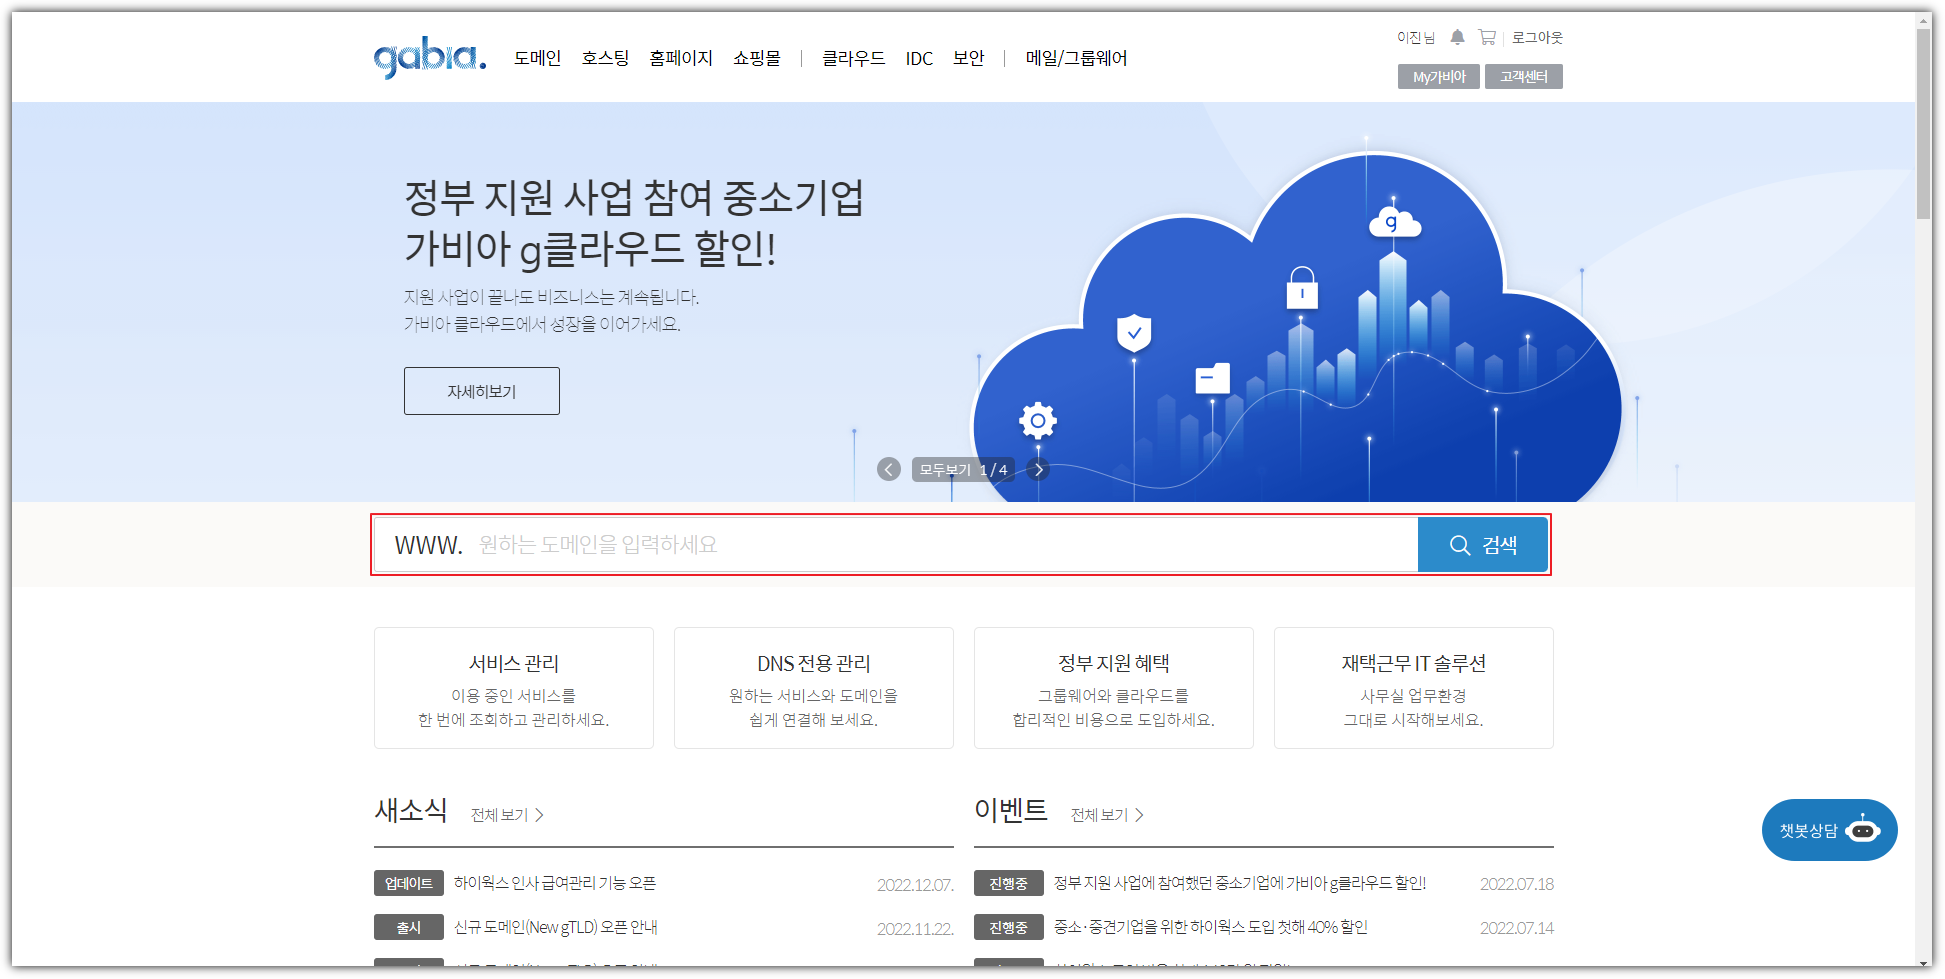
Task: Open the 보안 menu
Action: (968, 58)
